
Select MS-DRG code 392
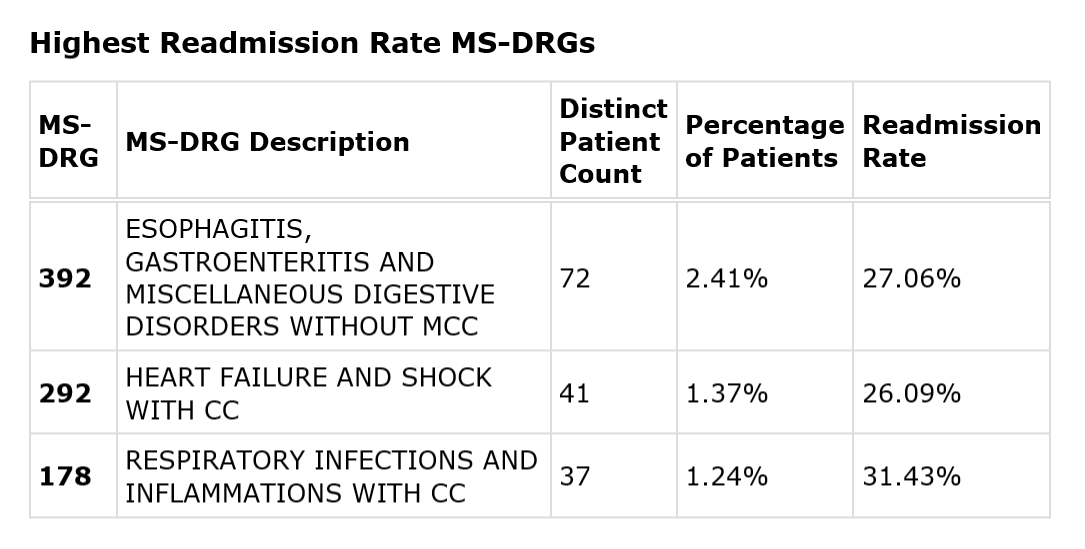65,278
